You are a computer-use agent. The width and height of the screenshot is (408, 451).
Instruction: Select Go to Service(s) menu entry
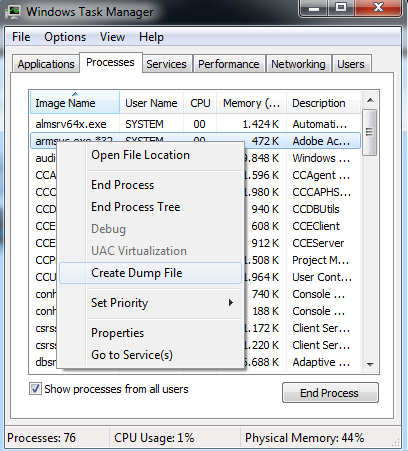(x=132, y=355)
